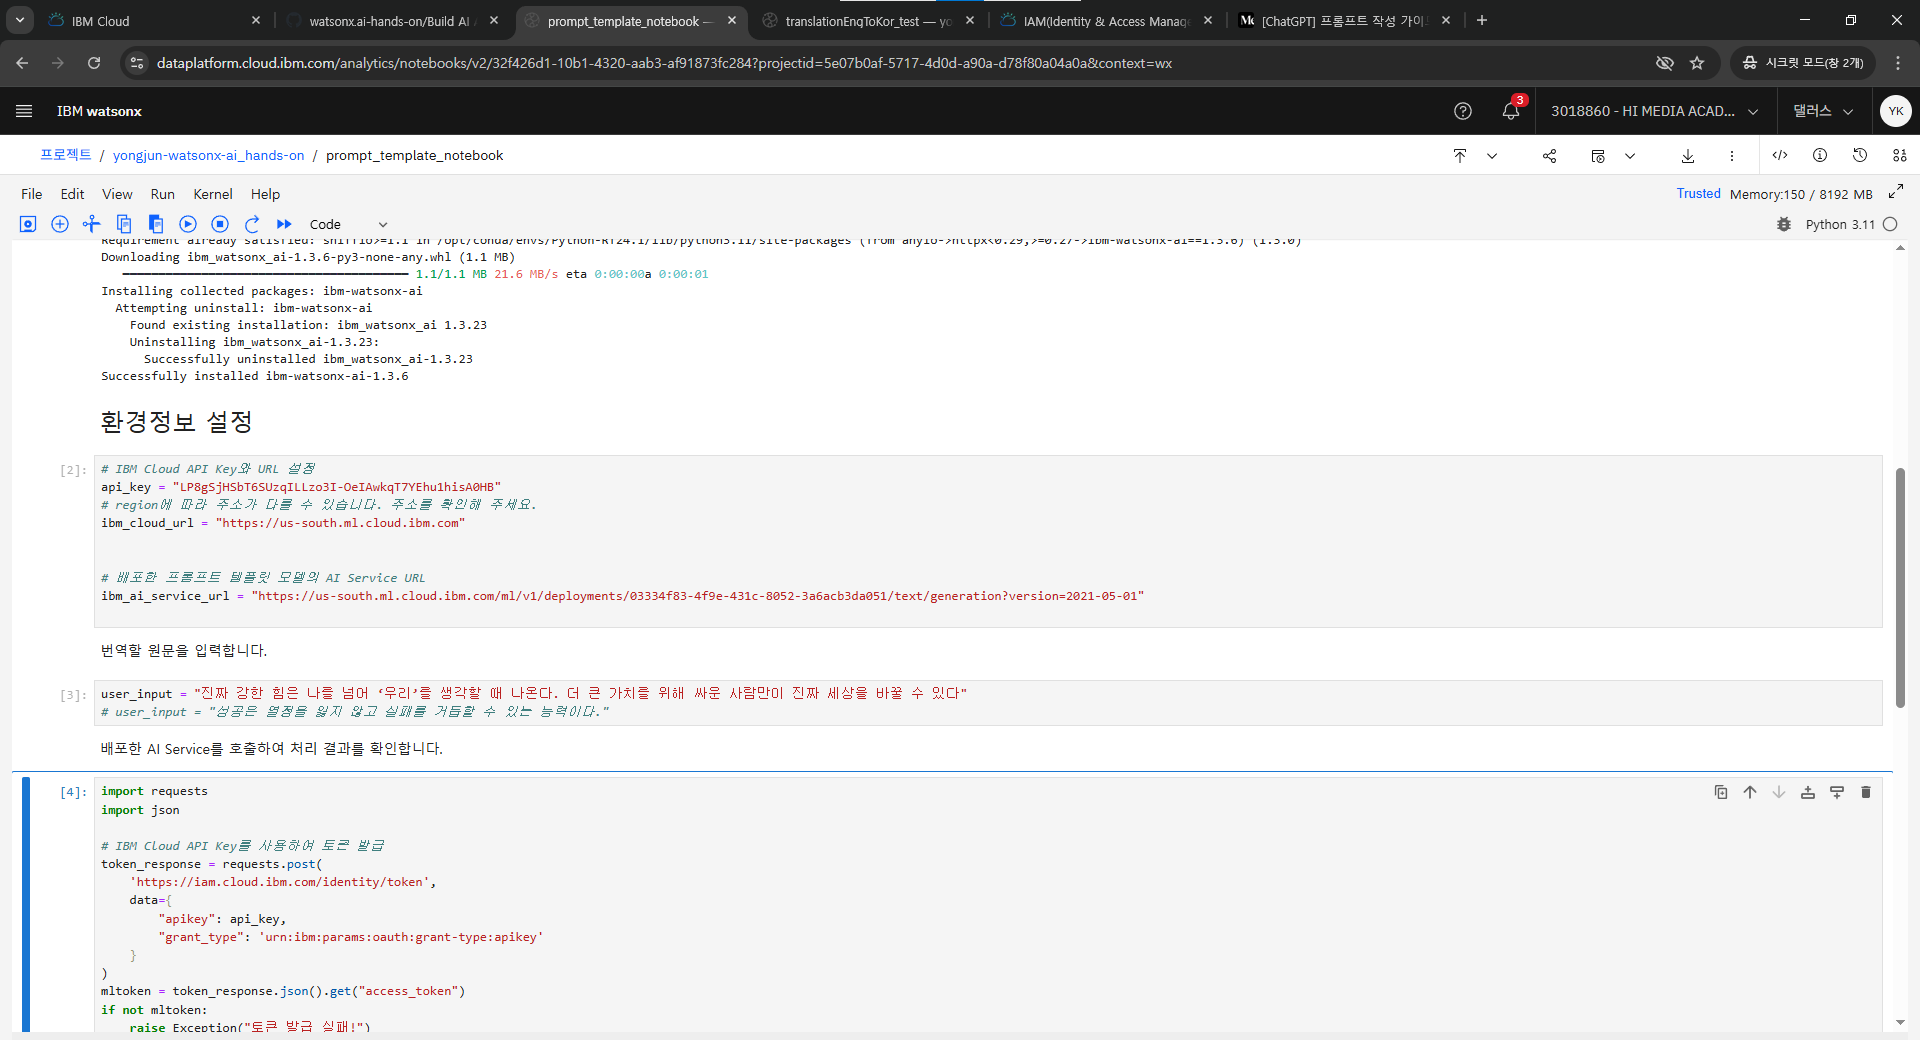Close the watsonx.ai-hands-on browser tab

click(494, 20)
